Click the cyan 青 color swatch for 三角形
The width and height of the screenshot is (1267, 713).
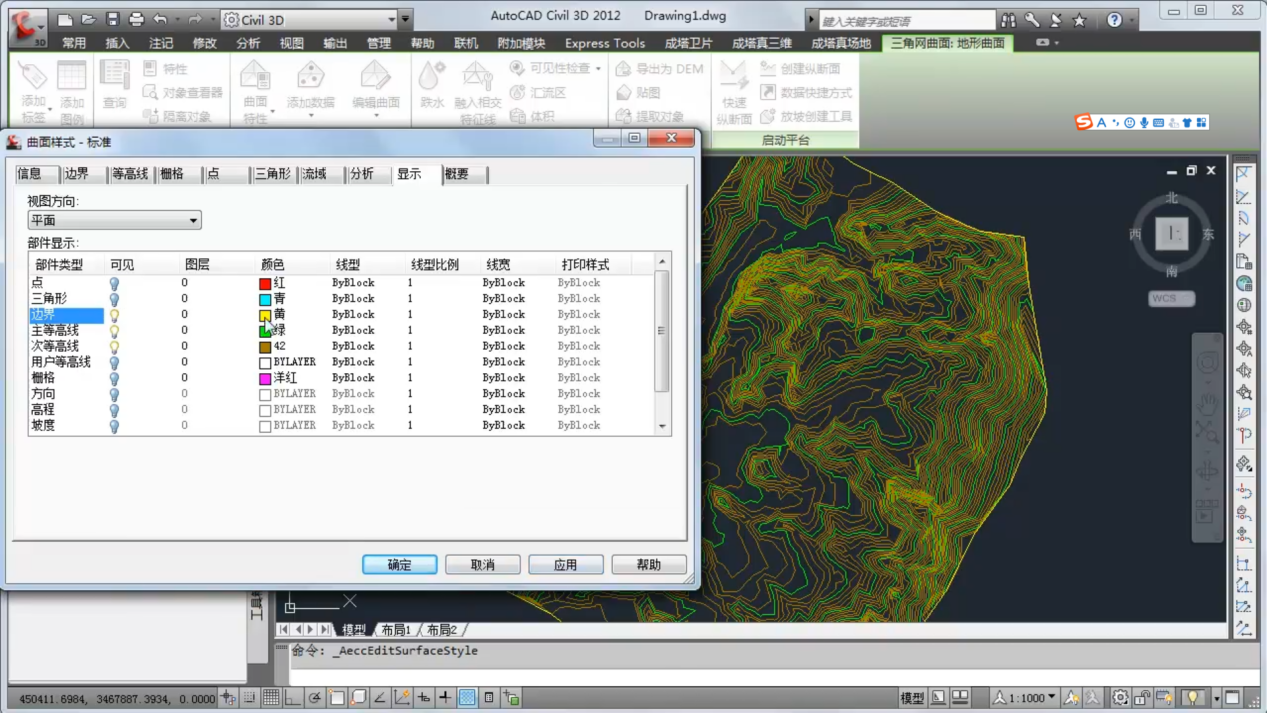tap(265, 300)
